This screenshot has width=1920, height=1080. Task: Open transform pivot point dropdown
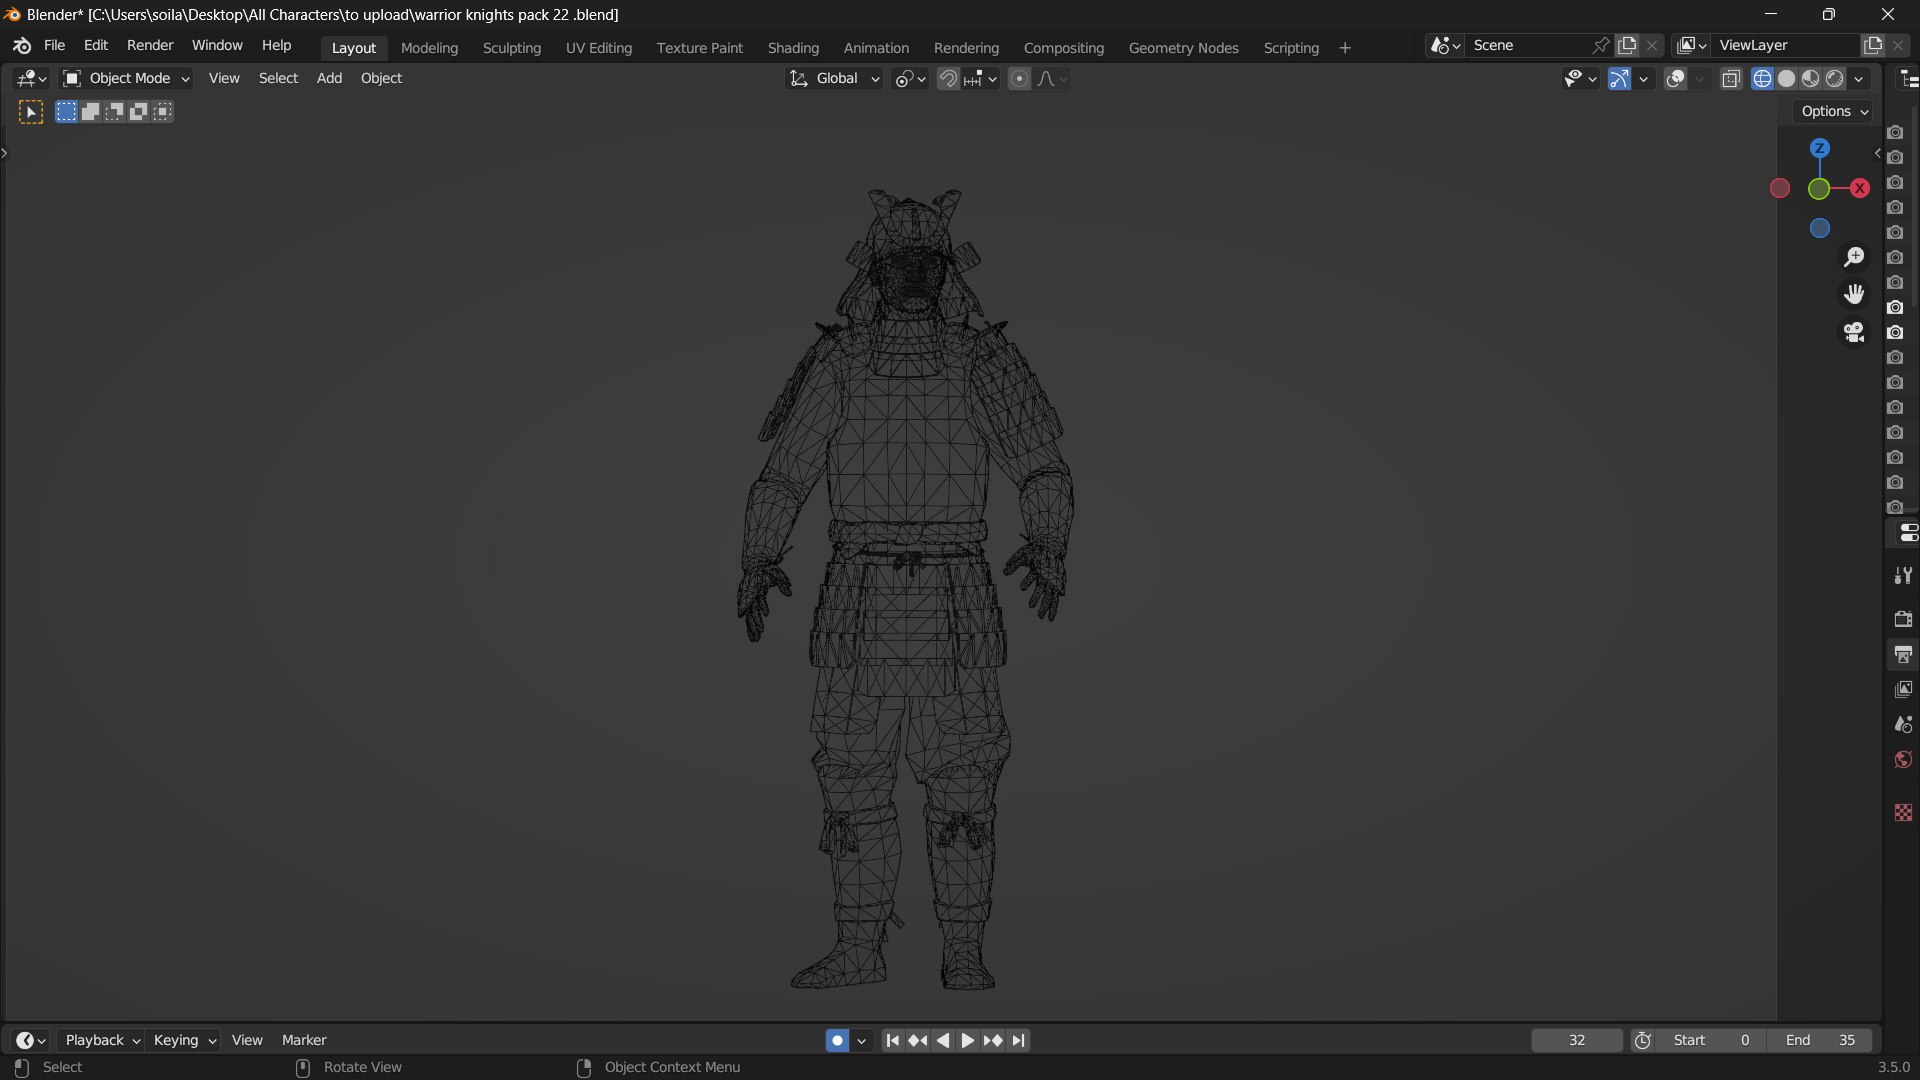pos(910,78)
